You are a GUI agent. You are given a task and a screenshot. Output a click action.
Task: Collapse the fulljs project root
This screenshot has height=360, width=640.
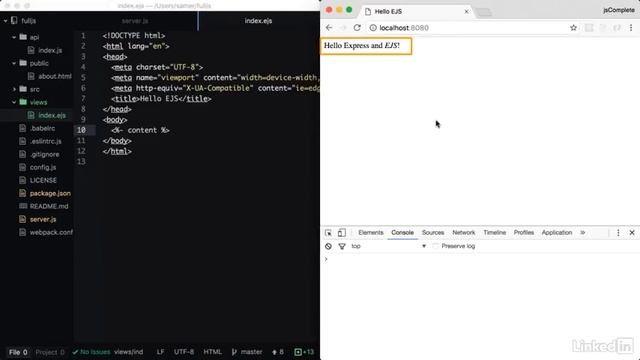point(6,20)
